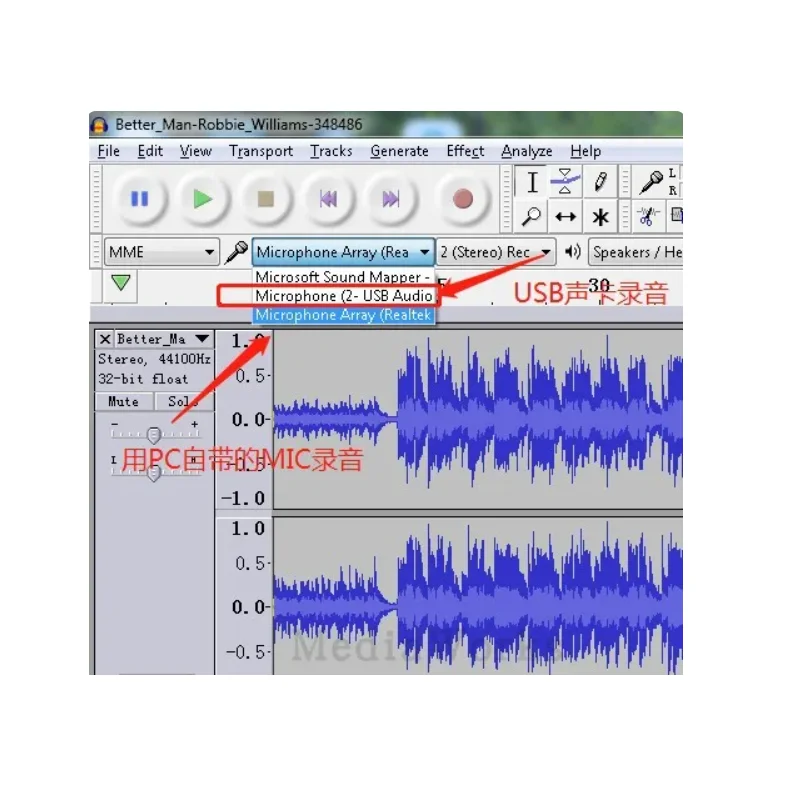
Task: Click the Trim audio scissors icon
Action: click(648, 216)
